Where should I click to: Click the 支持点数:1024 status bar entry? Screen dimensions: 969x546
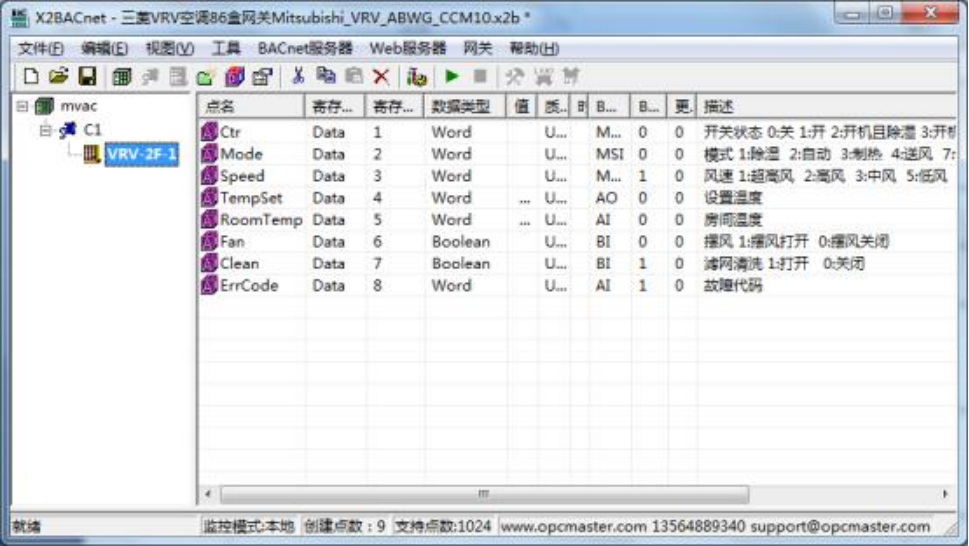pos(442,526)
